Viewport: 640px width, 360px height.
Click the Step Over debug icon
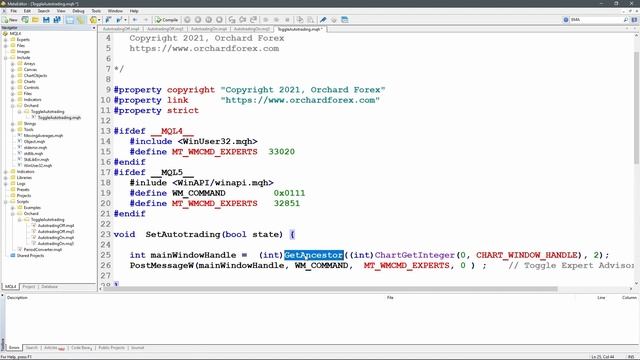[242, 20]
